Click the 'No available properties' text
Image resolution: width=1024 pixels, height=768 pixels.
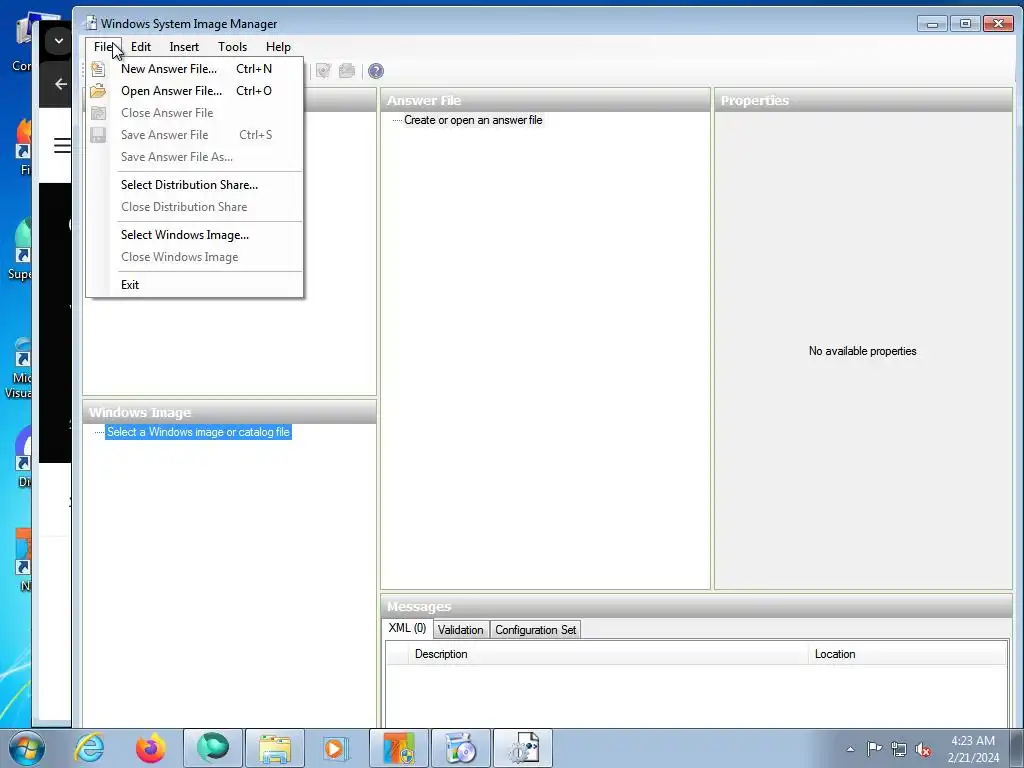[862, 351]
